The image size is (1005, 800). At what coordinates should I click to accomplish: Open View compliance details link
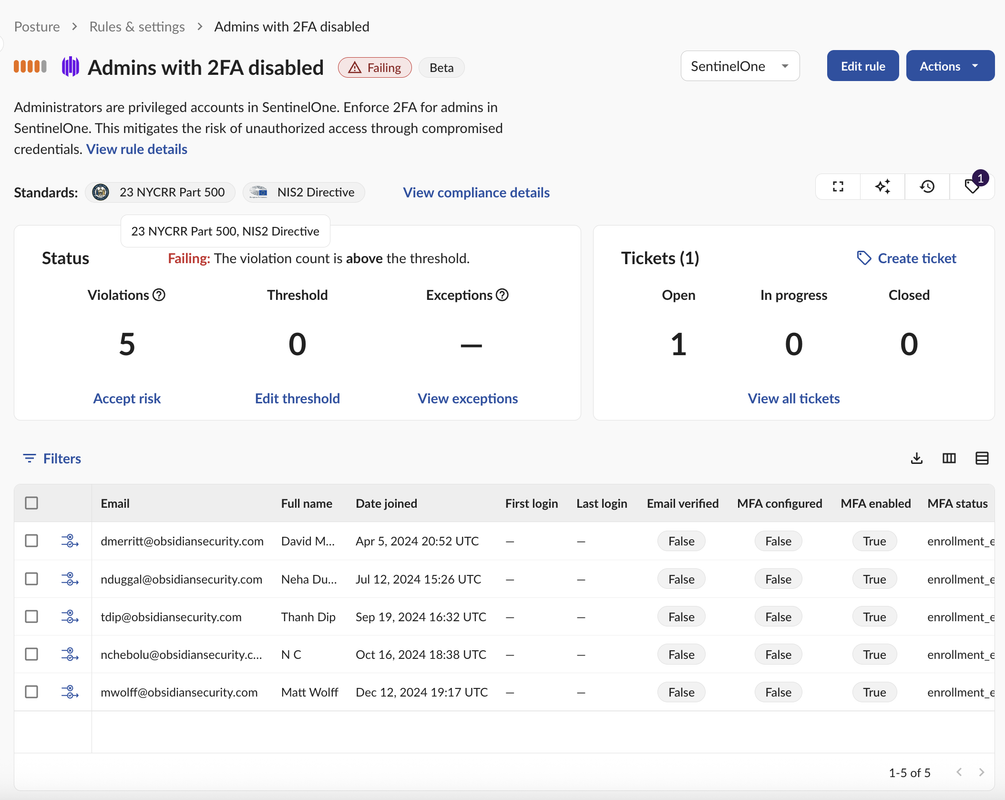[x=476, y=192]
